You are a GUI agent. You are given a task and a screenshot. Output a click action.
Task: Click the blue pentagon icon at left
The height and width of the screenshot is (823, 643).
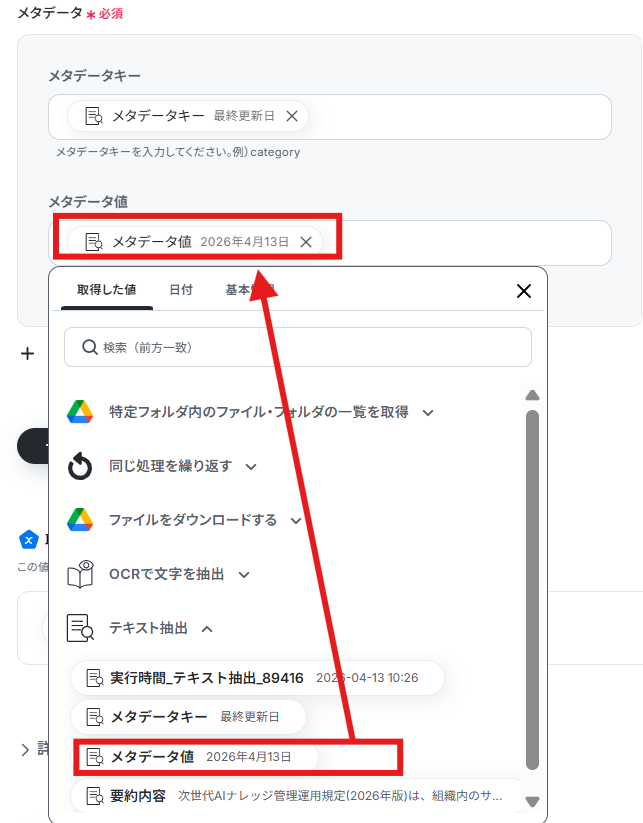click(29, 540)
